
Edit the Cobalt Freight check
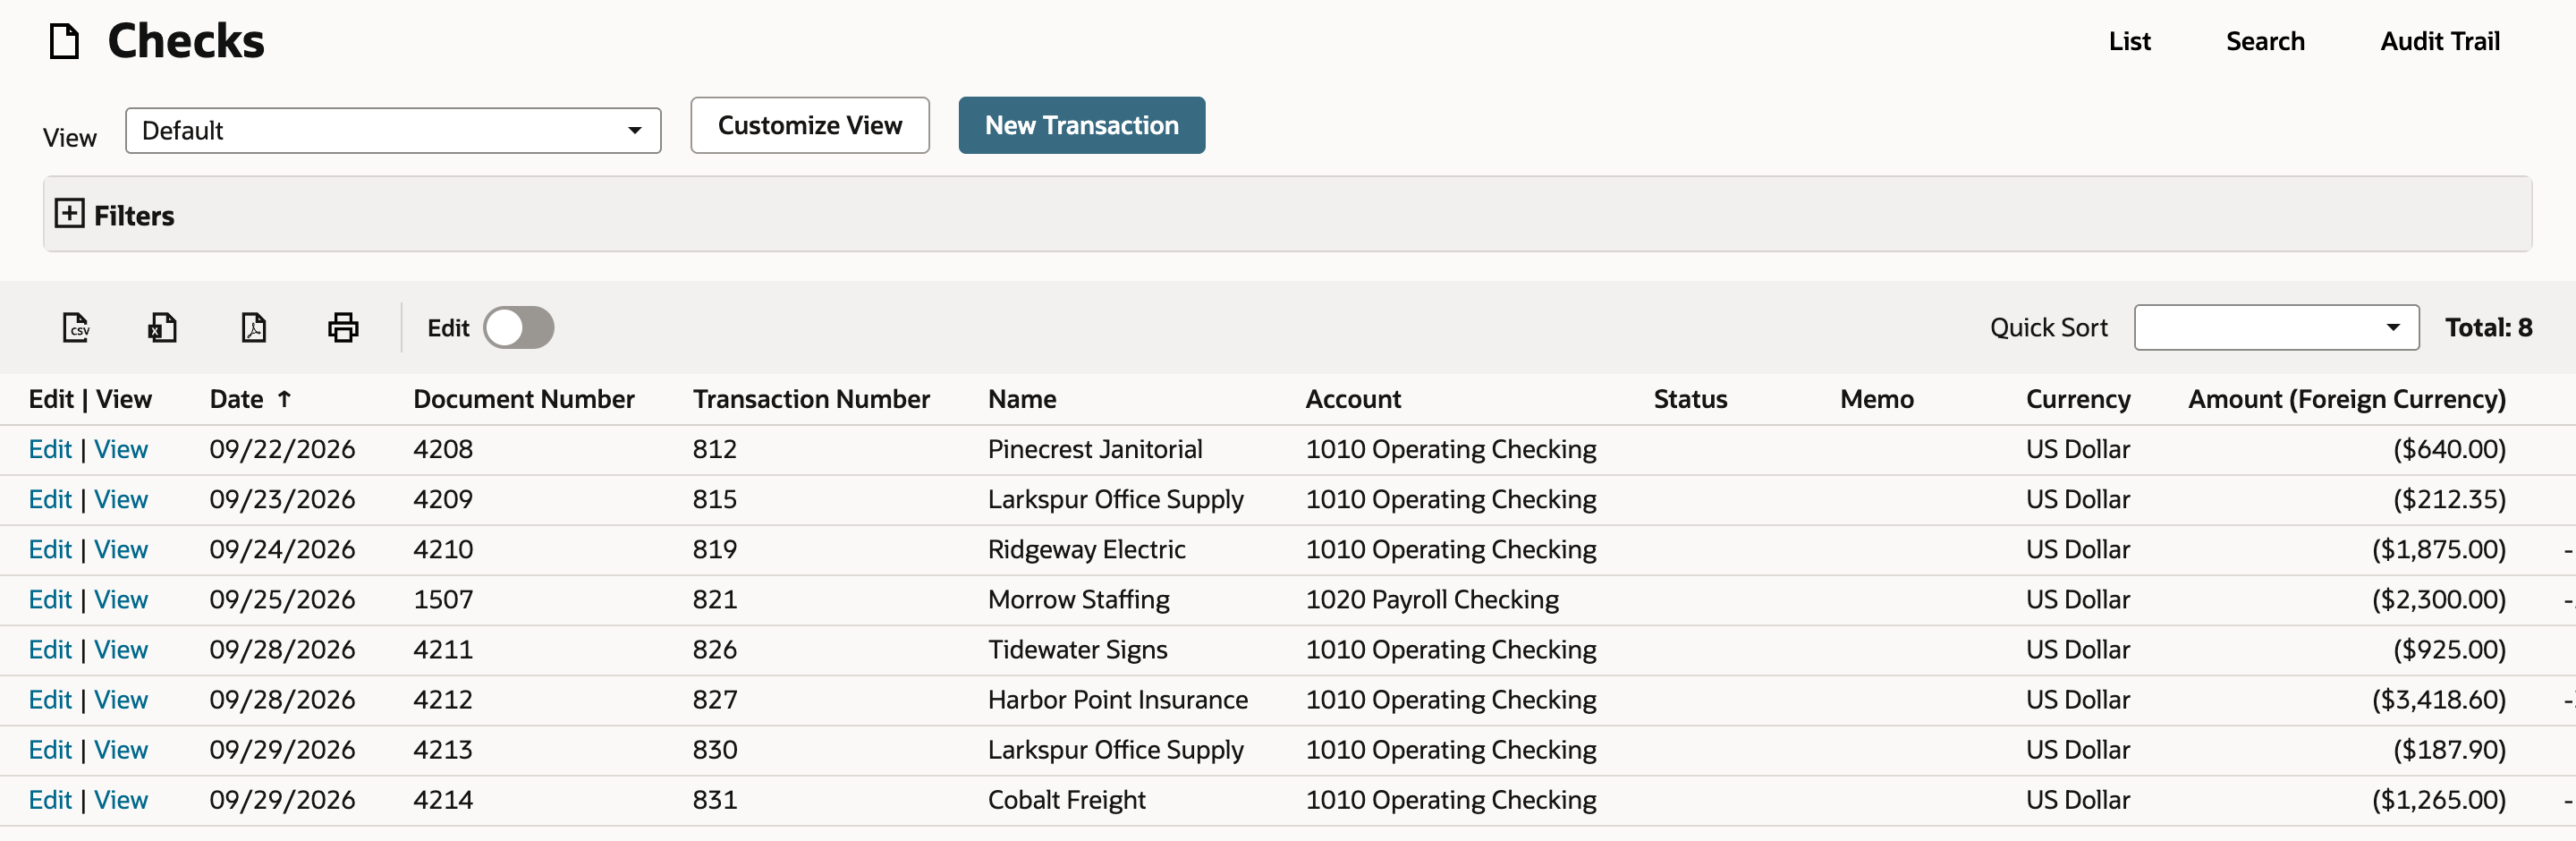click(x=50, y=799)
